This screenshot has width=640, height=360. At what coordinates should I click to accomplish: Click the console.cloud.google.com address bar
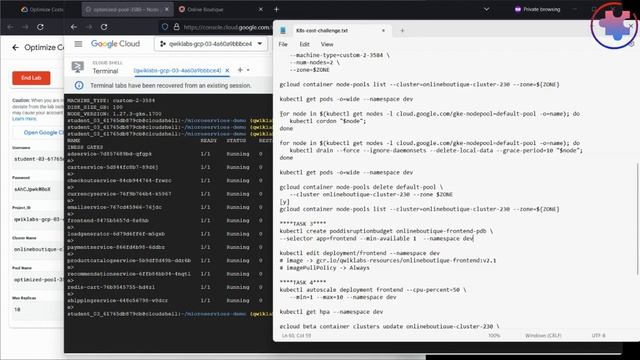pos(227,27)
